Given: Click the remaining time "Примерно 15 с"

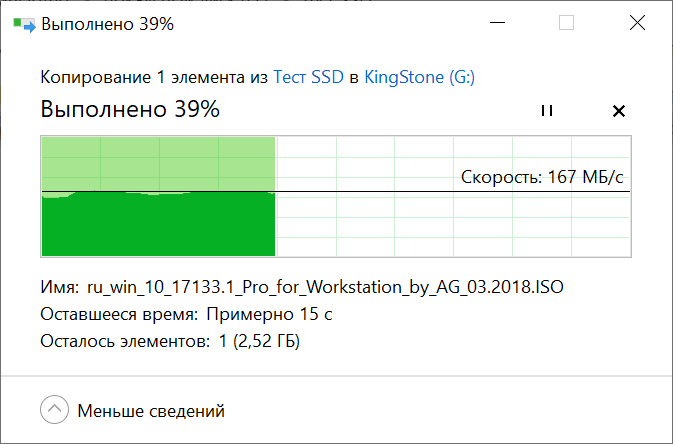Looking at the screenshot, I should pos(270,315).
